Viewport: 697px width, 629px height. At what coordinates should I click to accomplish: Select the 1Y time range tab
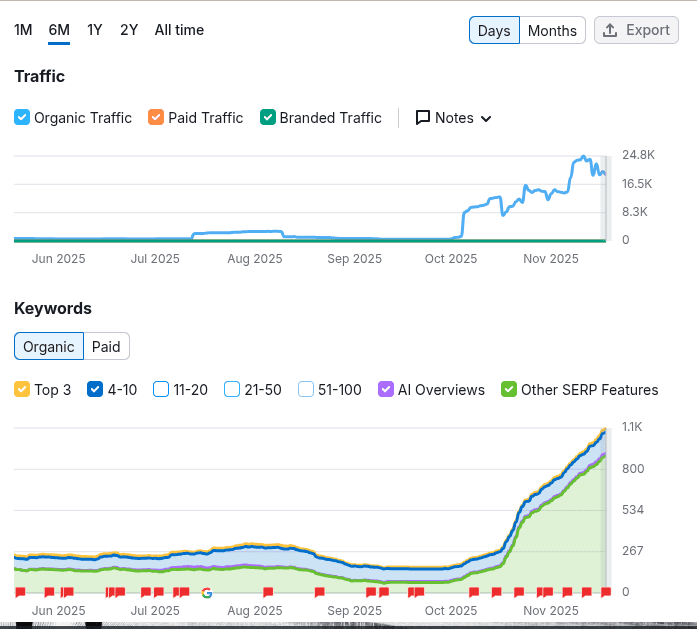click(x=95, y=30)
